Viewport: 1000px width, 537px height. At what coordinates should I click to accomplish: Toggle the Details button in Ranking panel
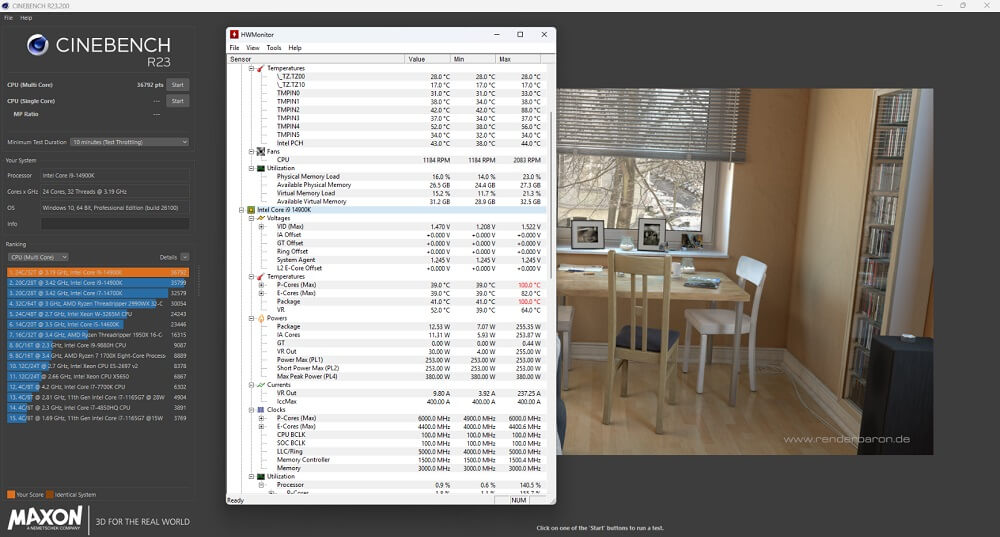[174, 257]
